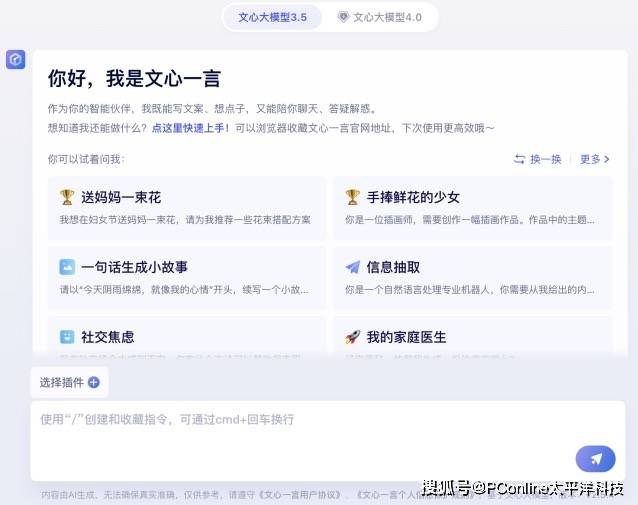The image size is (638, 505).
Task: Click the paper plane icon on 信息抽取
Action: click(352, 267)
